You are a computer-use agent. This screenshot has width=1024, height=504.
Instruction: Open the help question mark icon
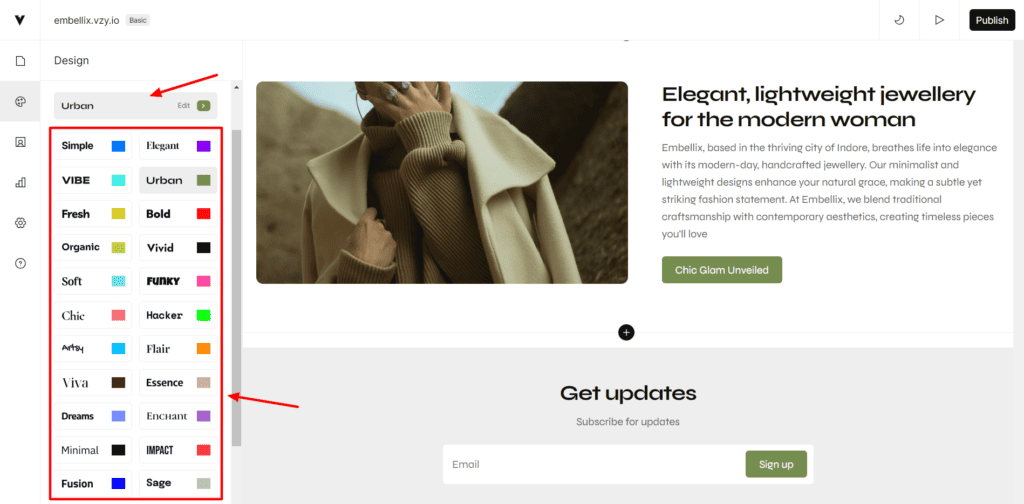(20, 264)
